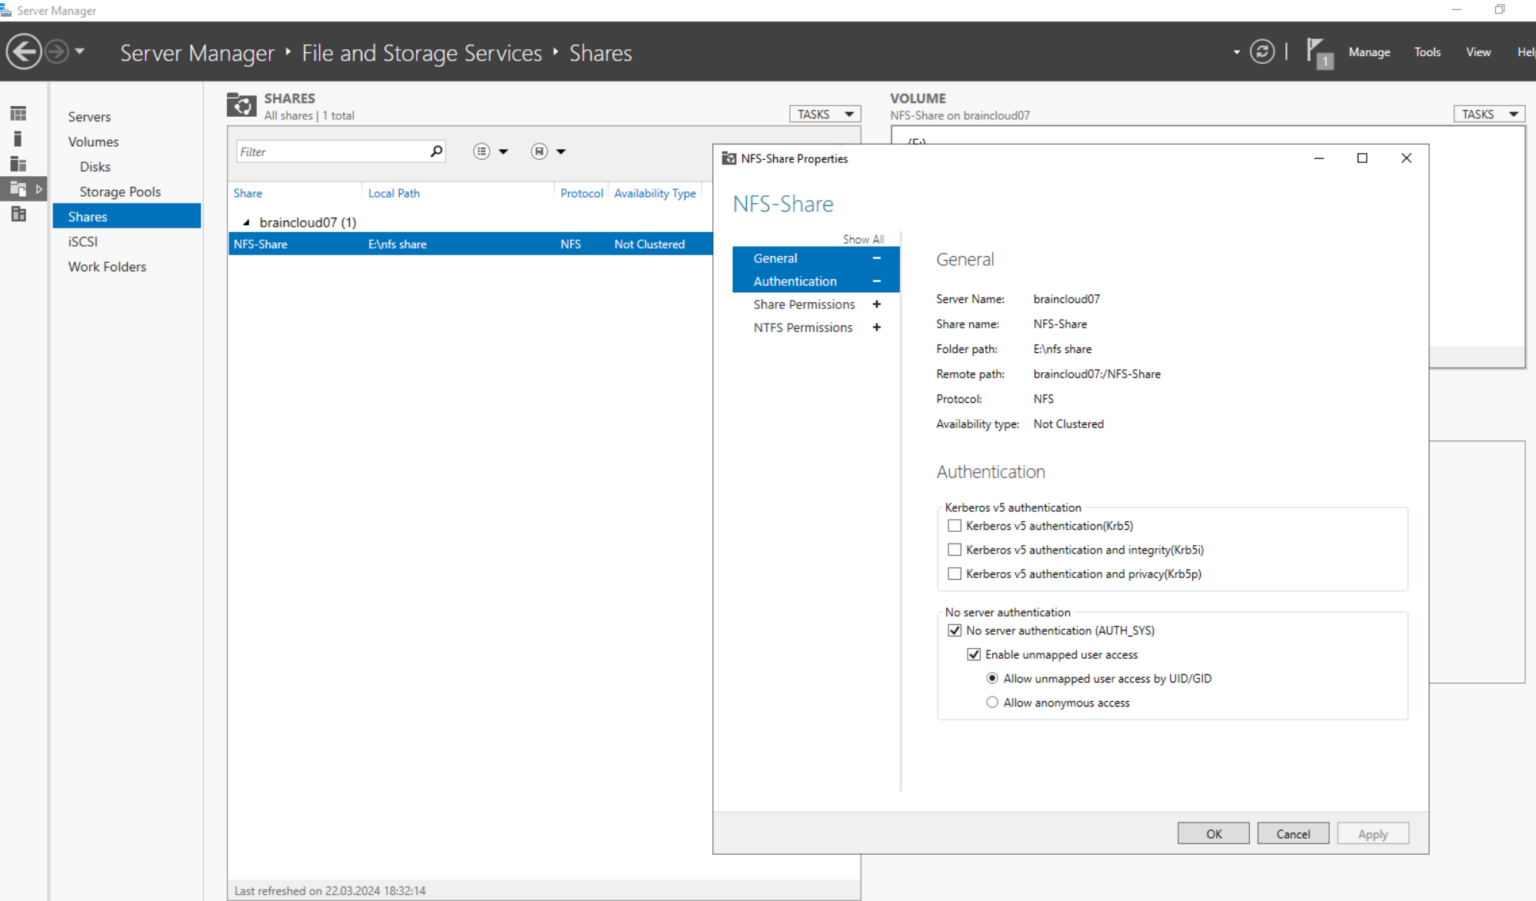Collapse the braincloud07 share group
Screen dimensions: 1536x901
246,222
